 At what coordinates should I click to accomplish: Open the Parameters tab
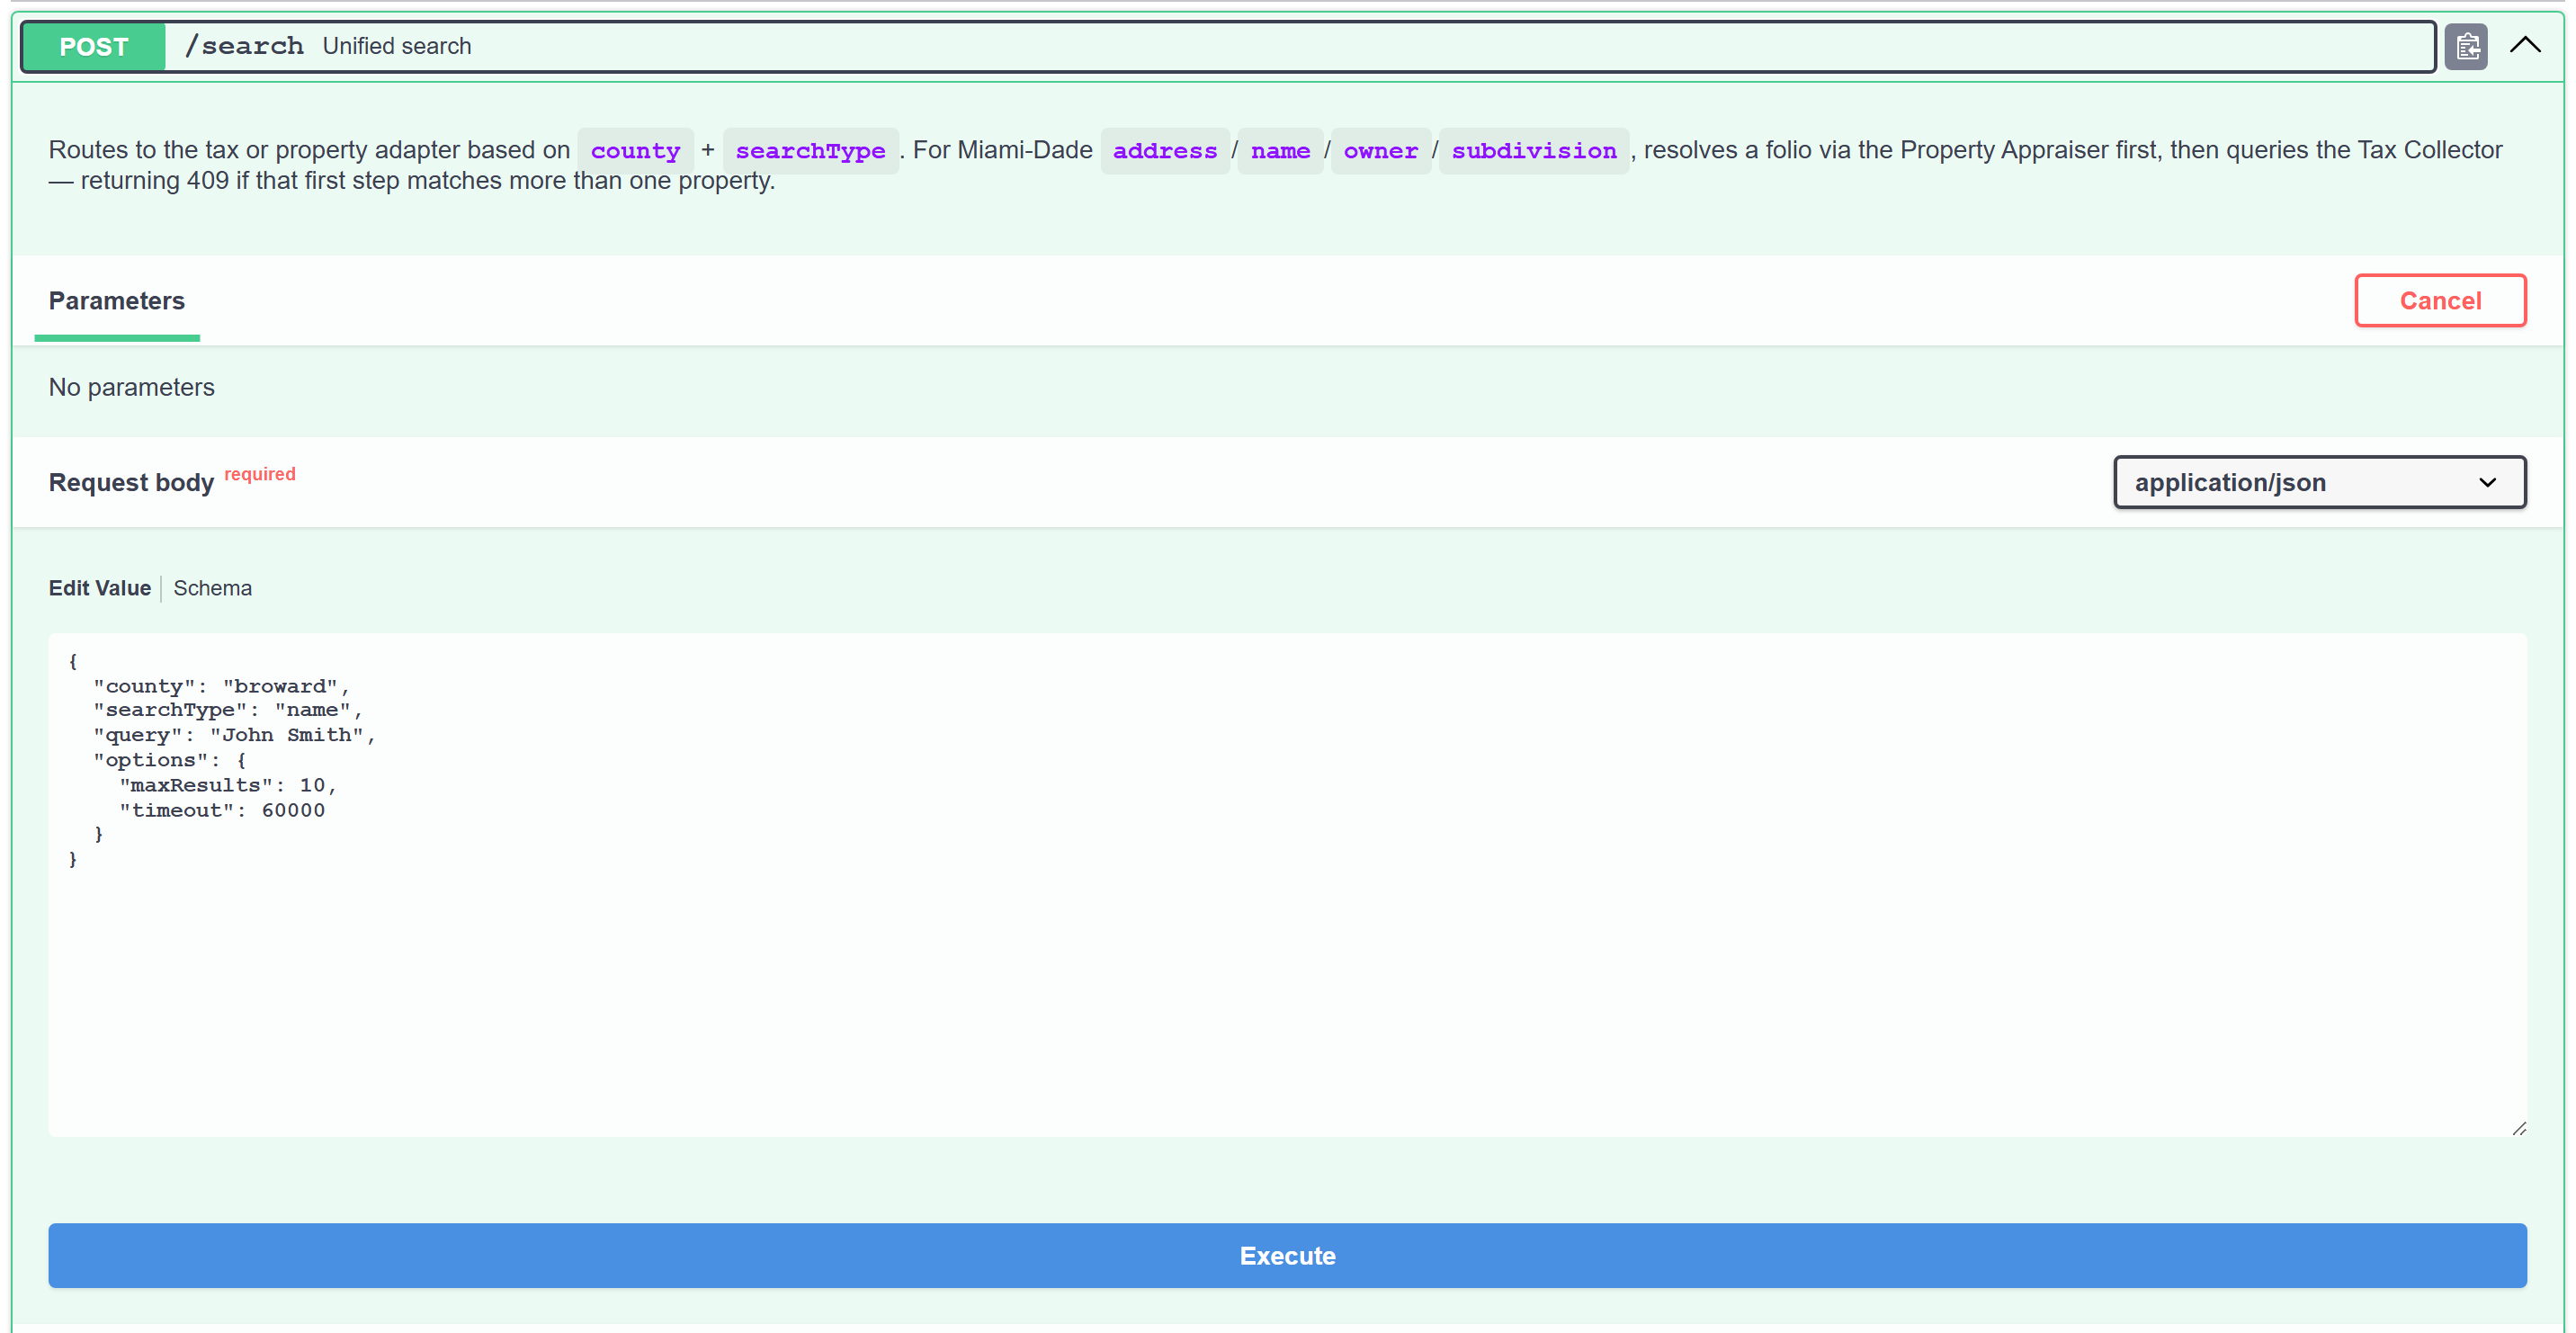click(117, 301)
